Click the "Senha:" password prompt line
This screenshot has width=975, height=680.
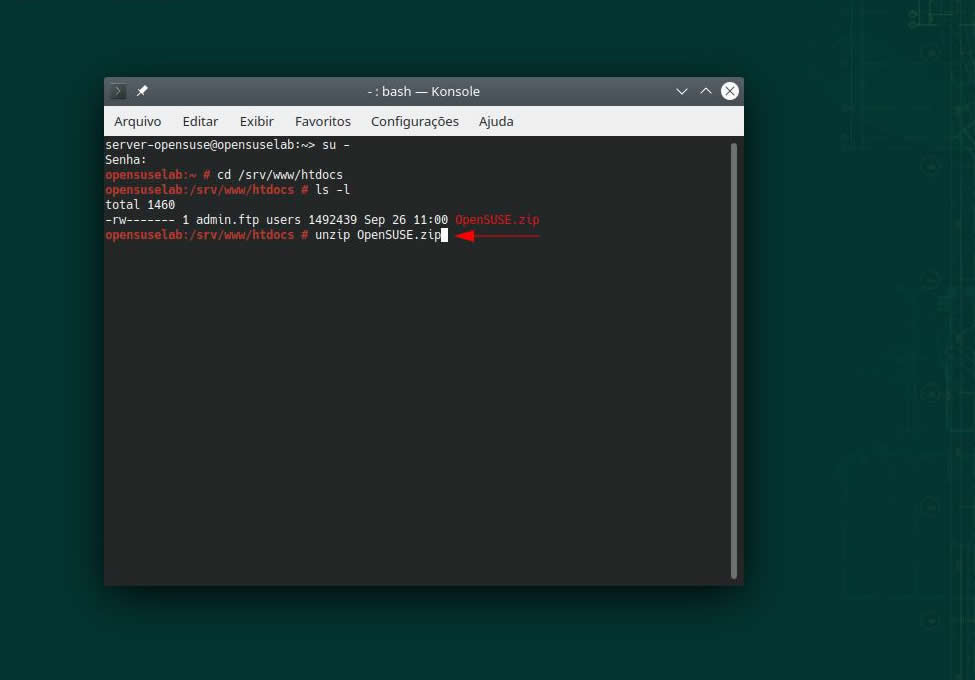(x=126, y=160)
